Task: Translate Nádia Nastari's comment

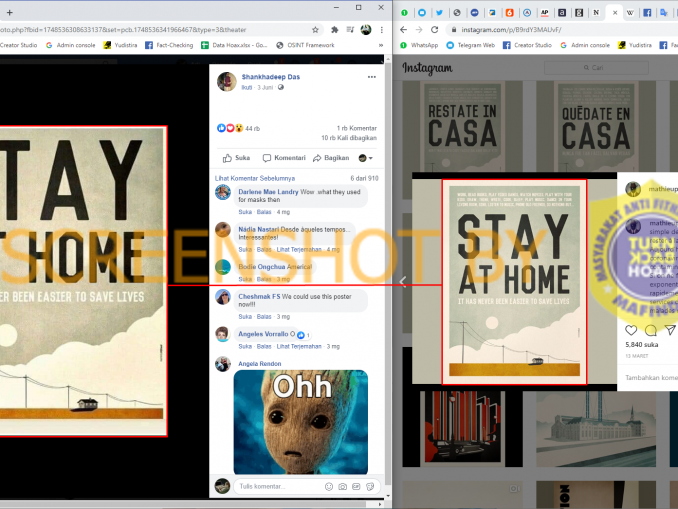Action: [x=299, y=250]
